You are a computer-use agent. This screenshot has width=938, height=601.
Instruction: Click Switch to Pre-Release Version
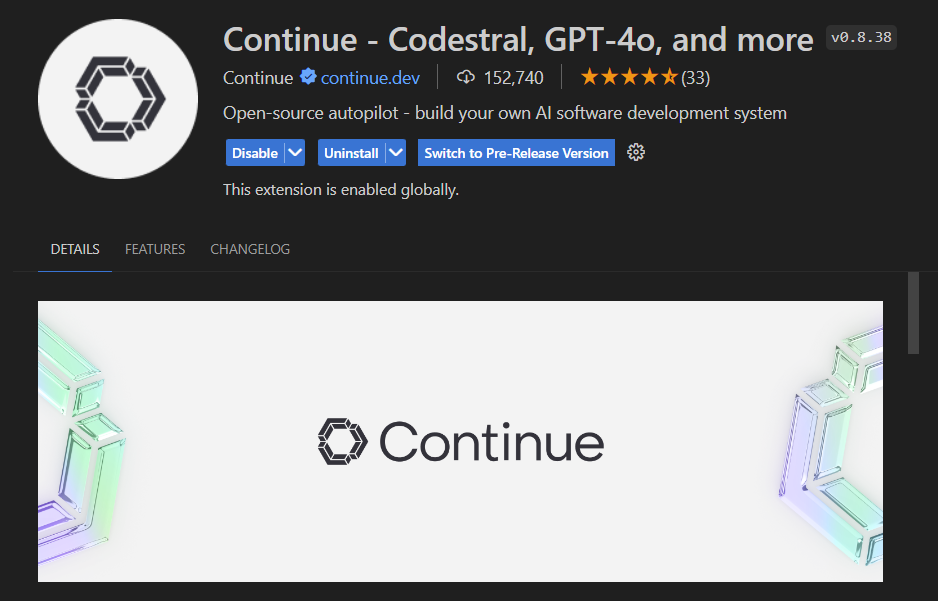[516, 153]
